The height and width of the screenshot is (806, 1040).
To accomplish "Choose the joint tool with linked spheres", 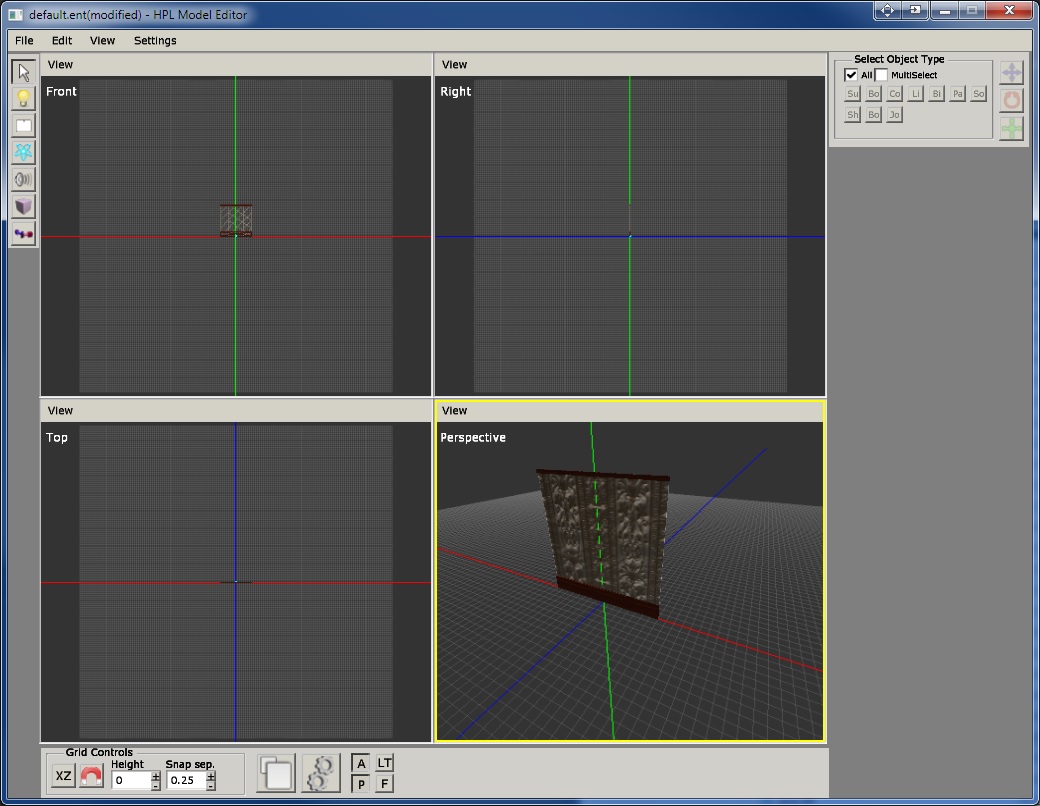I will (x=24, y=234).
